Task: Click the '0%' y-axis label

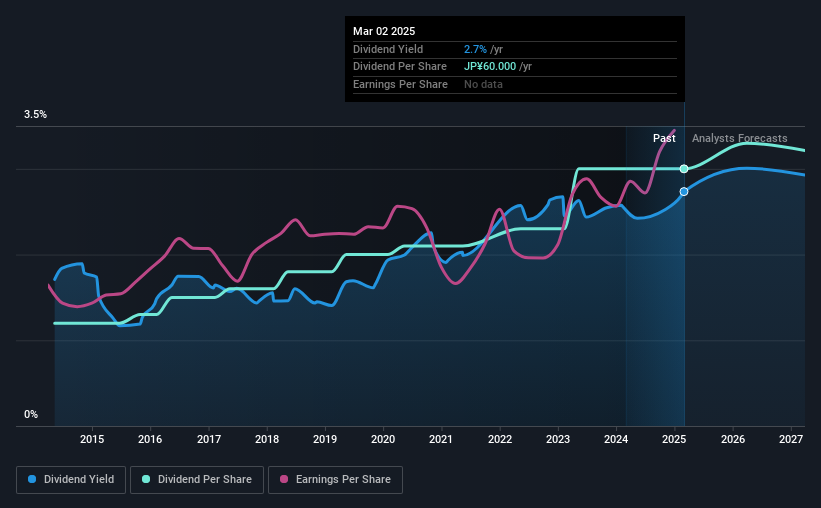Action: [31, 414]
